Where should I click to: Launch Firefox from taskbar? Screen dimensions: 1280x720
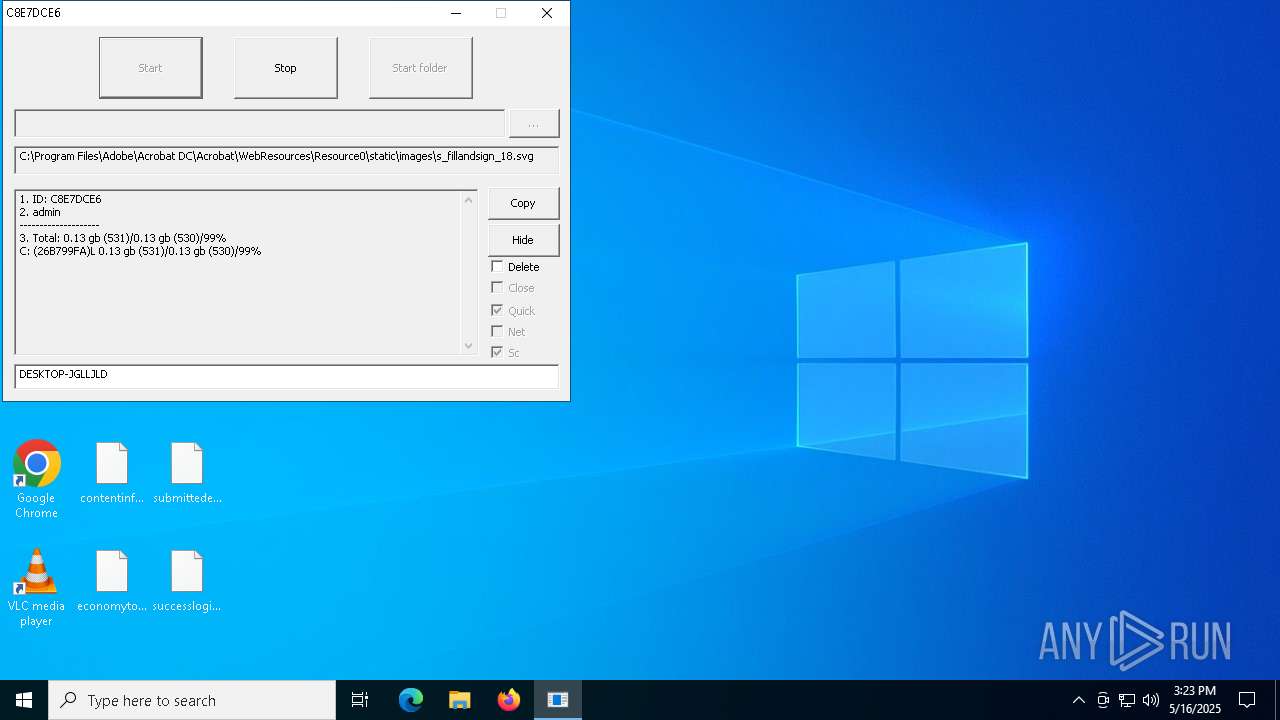click(509, 700)
